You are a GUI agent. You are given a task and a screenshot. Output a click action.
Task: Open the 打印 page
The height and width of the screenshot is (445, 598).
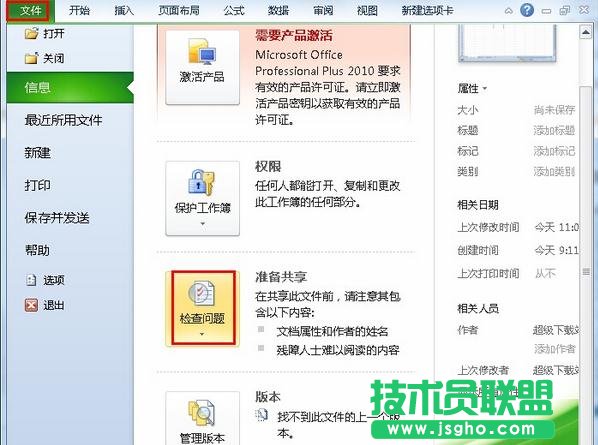click(x=37, y=185)
